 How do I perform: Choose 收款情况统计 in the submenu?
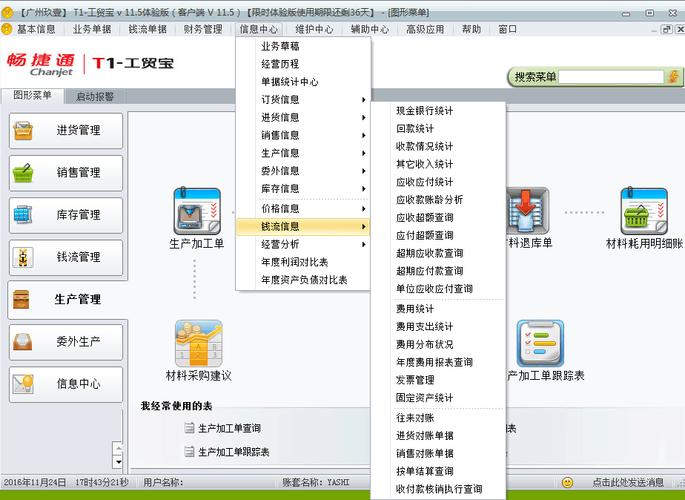click(438, 147)
